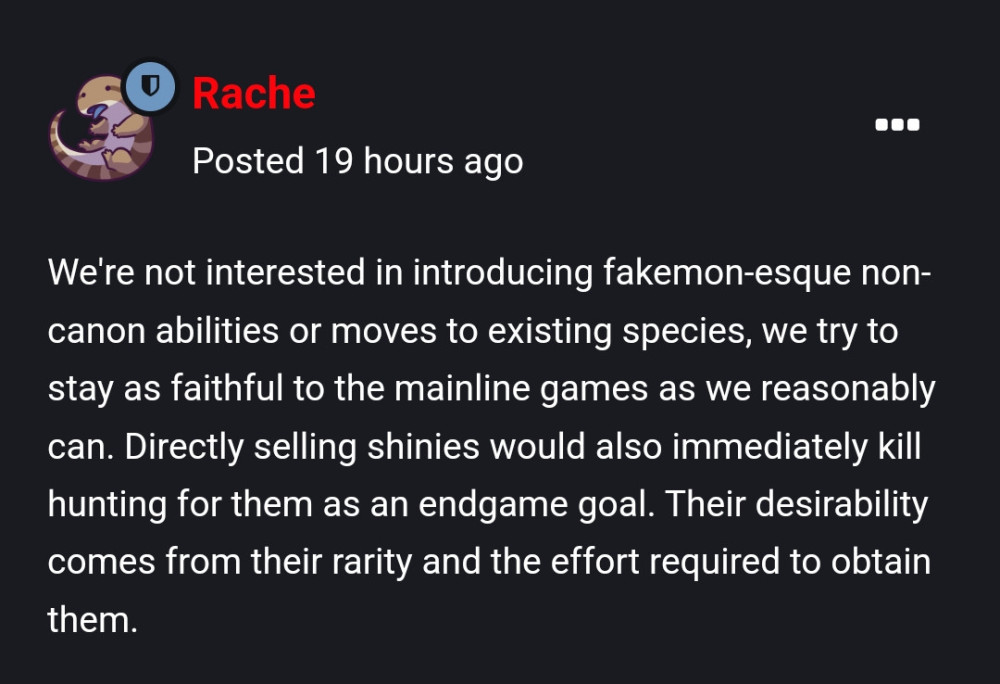Click the word 'fakemon-esque' in the post
The height and width of the screenshot is (684, 1000).
726,273
